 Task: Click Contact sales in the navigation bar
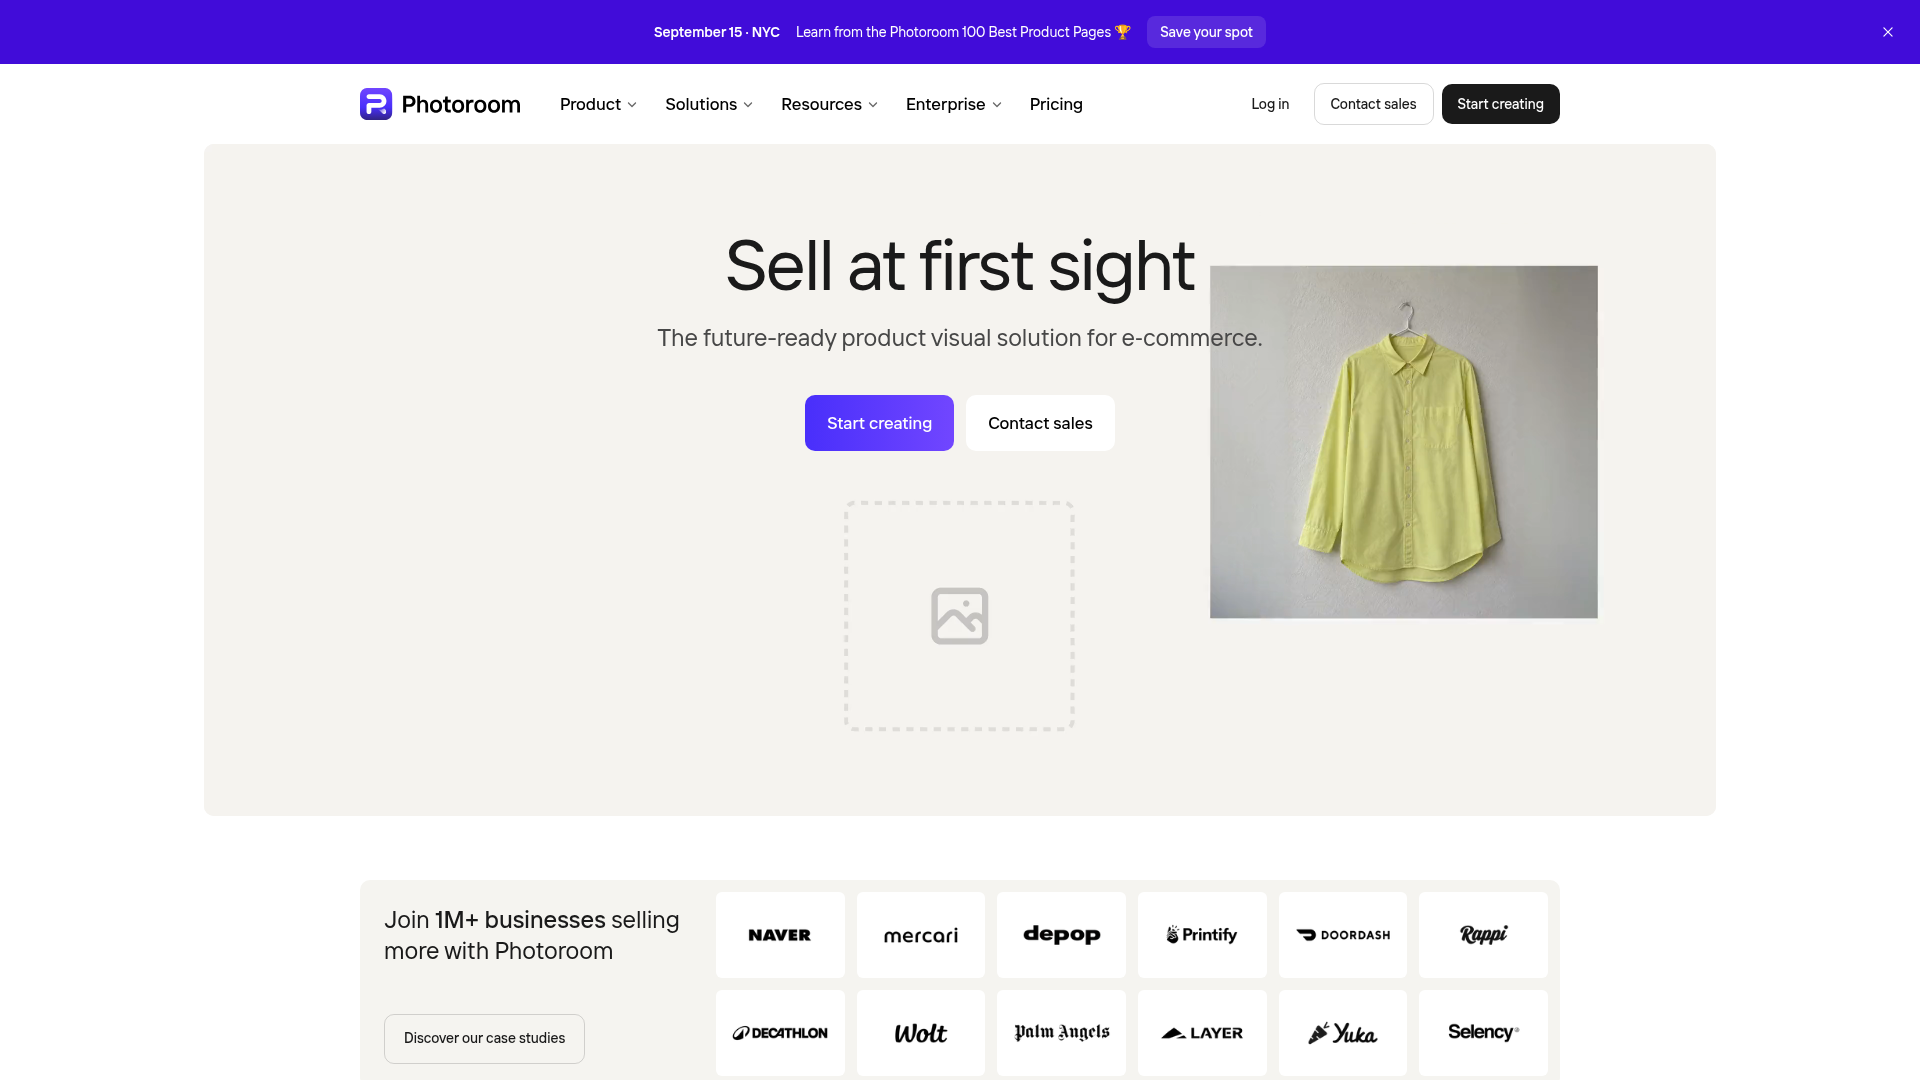point(1373,104)
